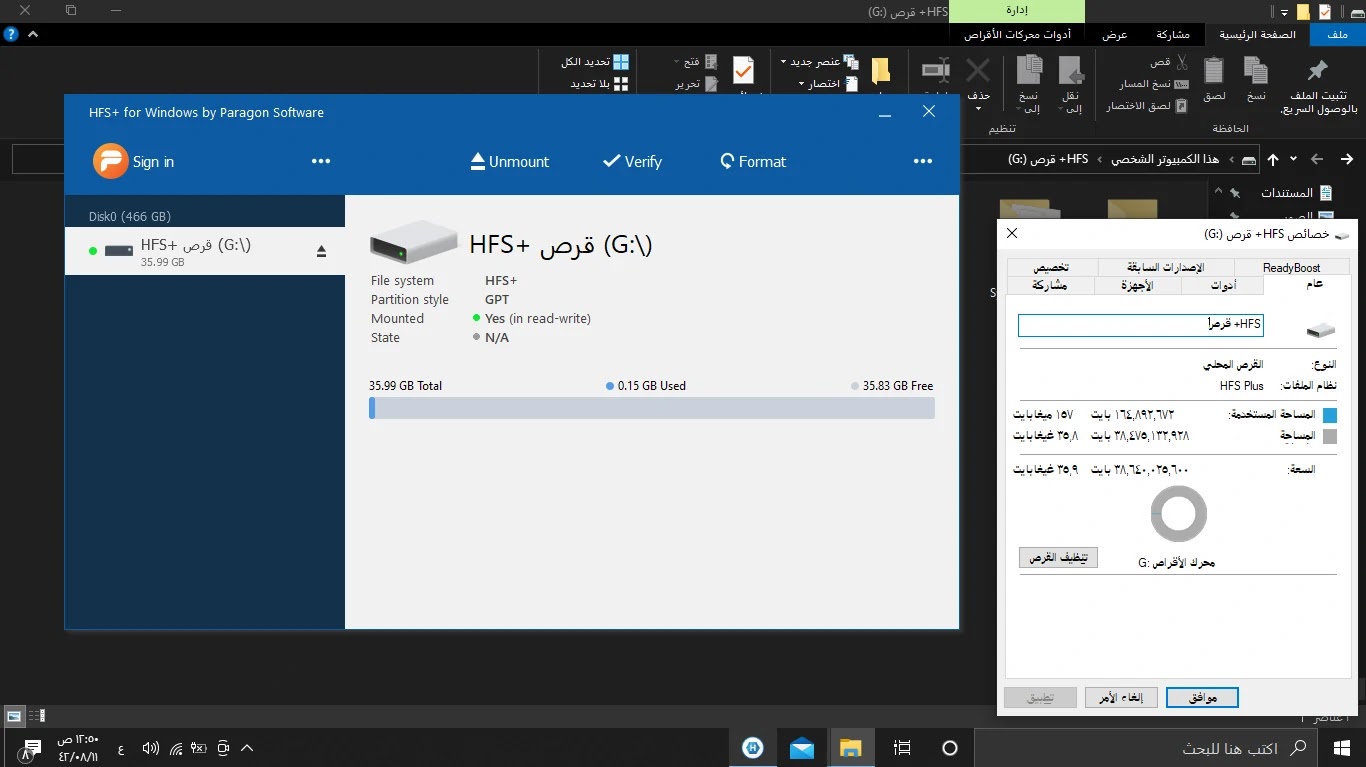Click هذا الكمبيوتر الشخصي in address breadcrumb
The image size is (1366, 767).
coord(1164,160)
